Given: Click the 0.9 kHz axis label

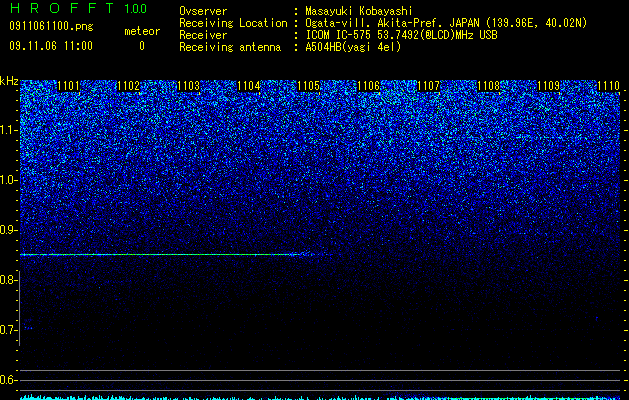Looking at the screenshot, I should [x=8, y=230].
